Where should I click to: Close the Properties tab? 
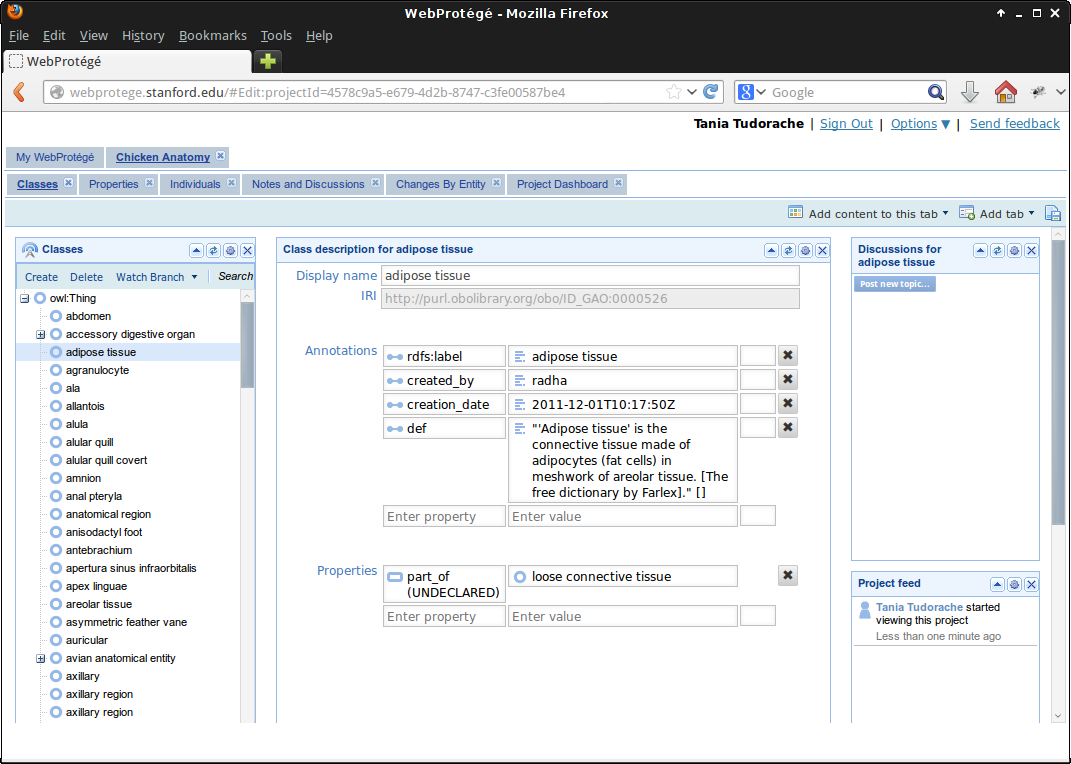coord(149,182)
